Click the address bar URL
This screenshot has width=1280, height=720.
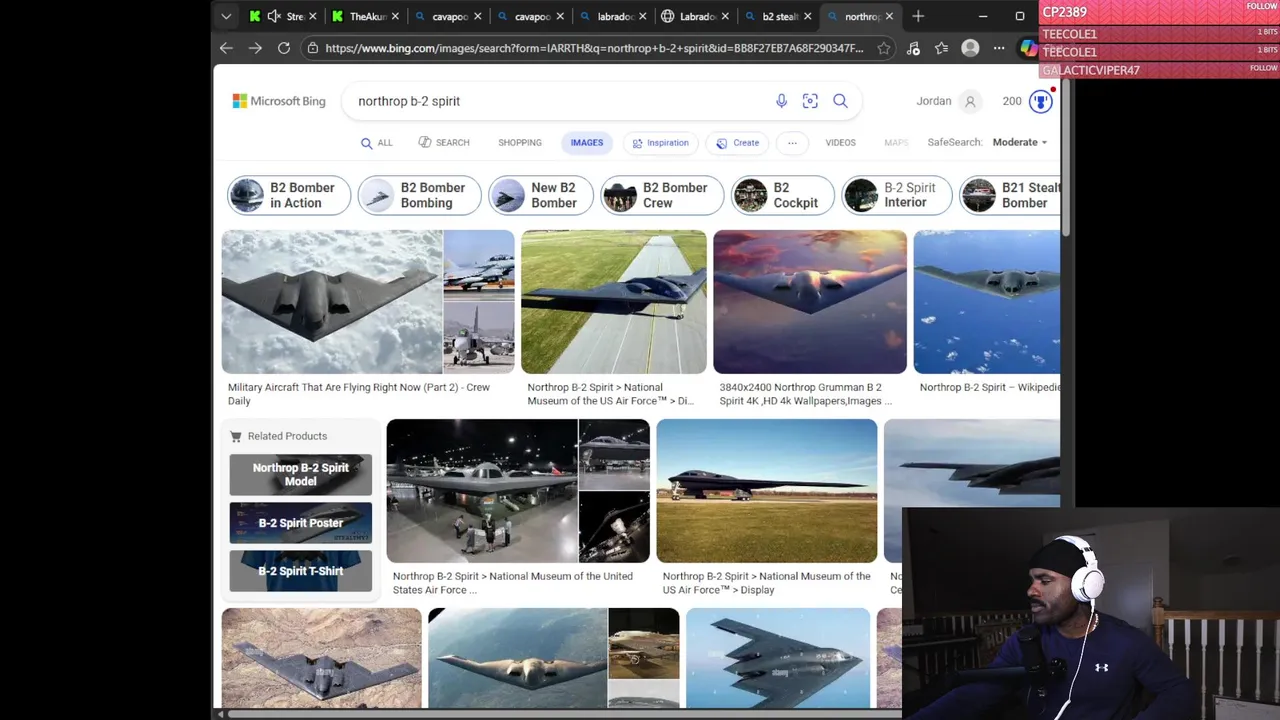click(x=594, y=48)
